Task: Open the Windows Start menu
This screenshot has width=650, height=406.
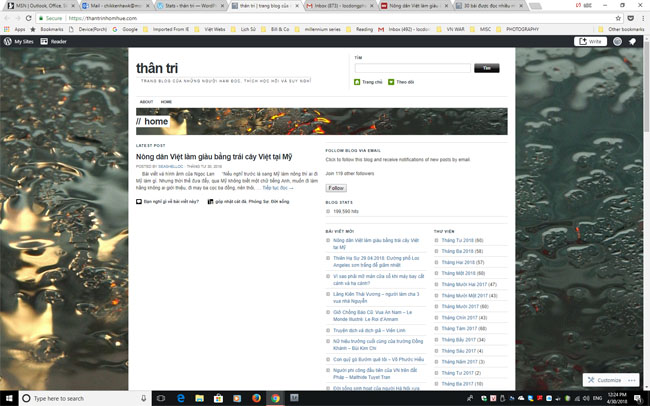Action: [x=10, y=397]
